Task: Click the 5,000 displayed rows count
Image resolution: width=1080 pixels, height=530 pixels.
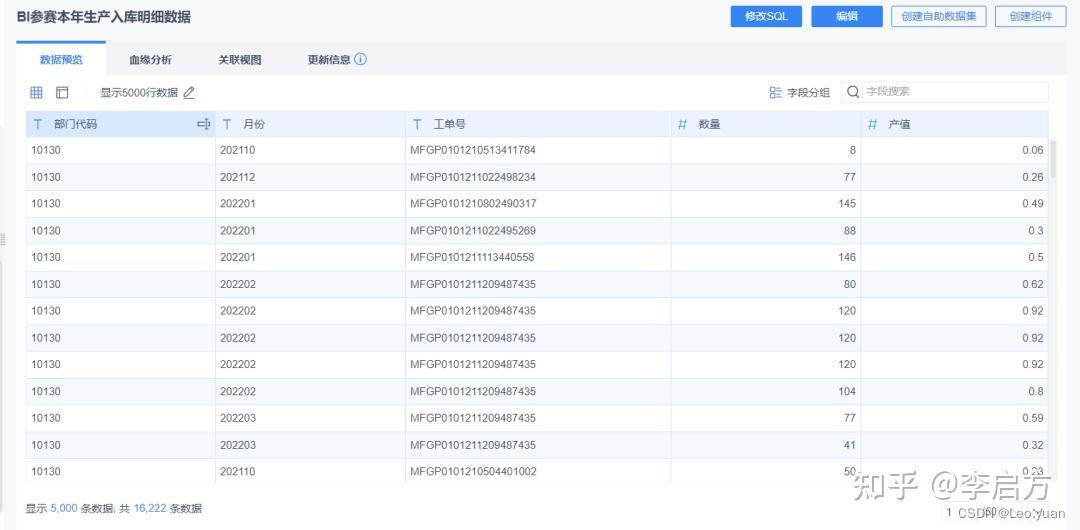Action: click(64, 509)
